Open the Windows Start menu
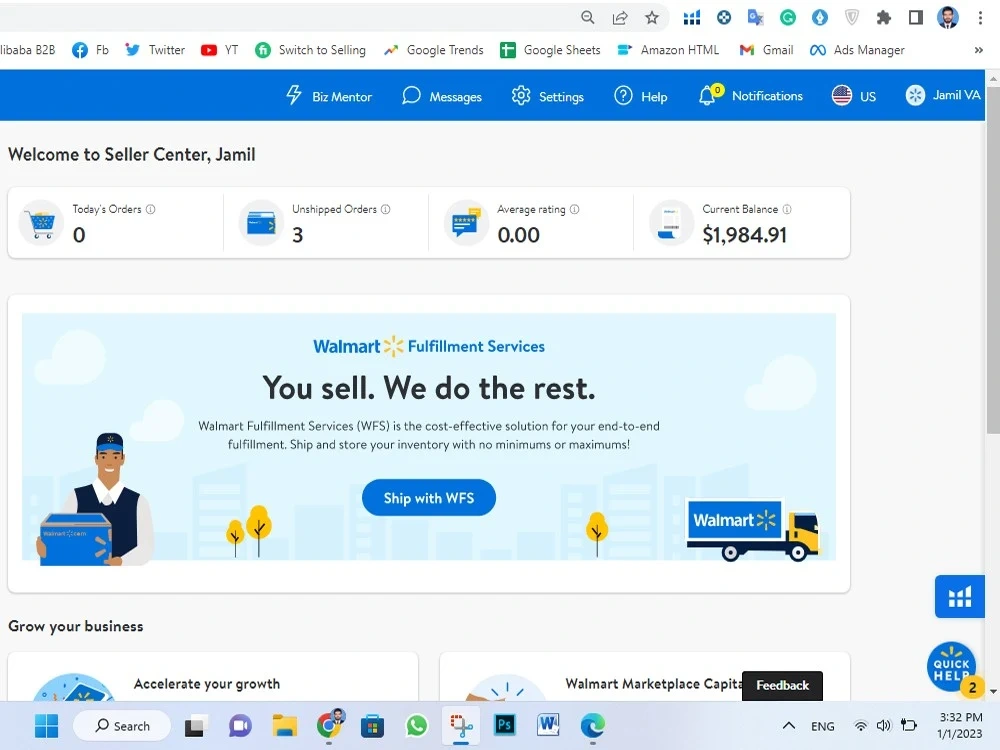 click(x=46, y=726)
